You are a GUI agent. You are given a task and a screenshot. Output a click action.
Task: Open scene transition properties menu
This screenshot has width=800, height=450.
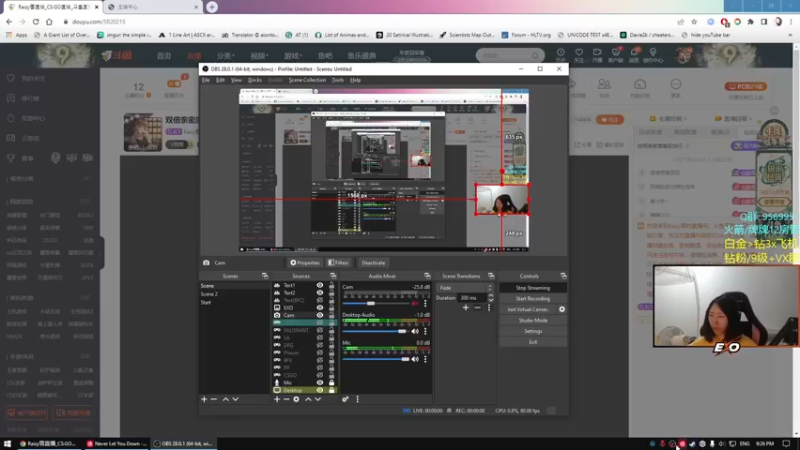[x=489, y=308]
